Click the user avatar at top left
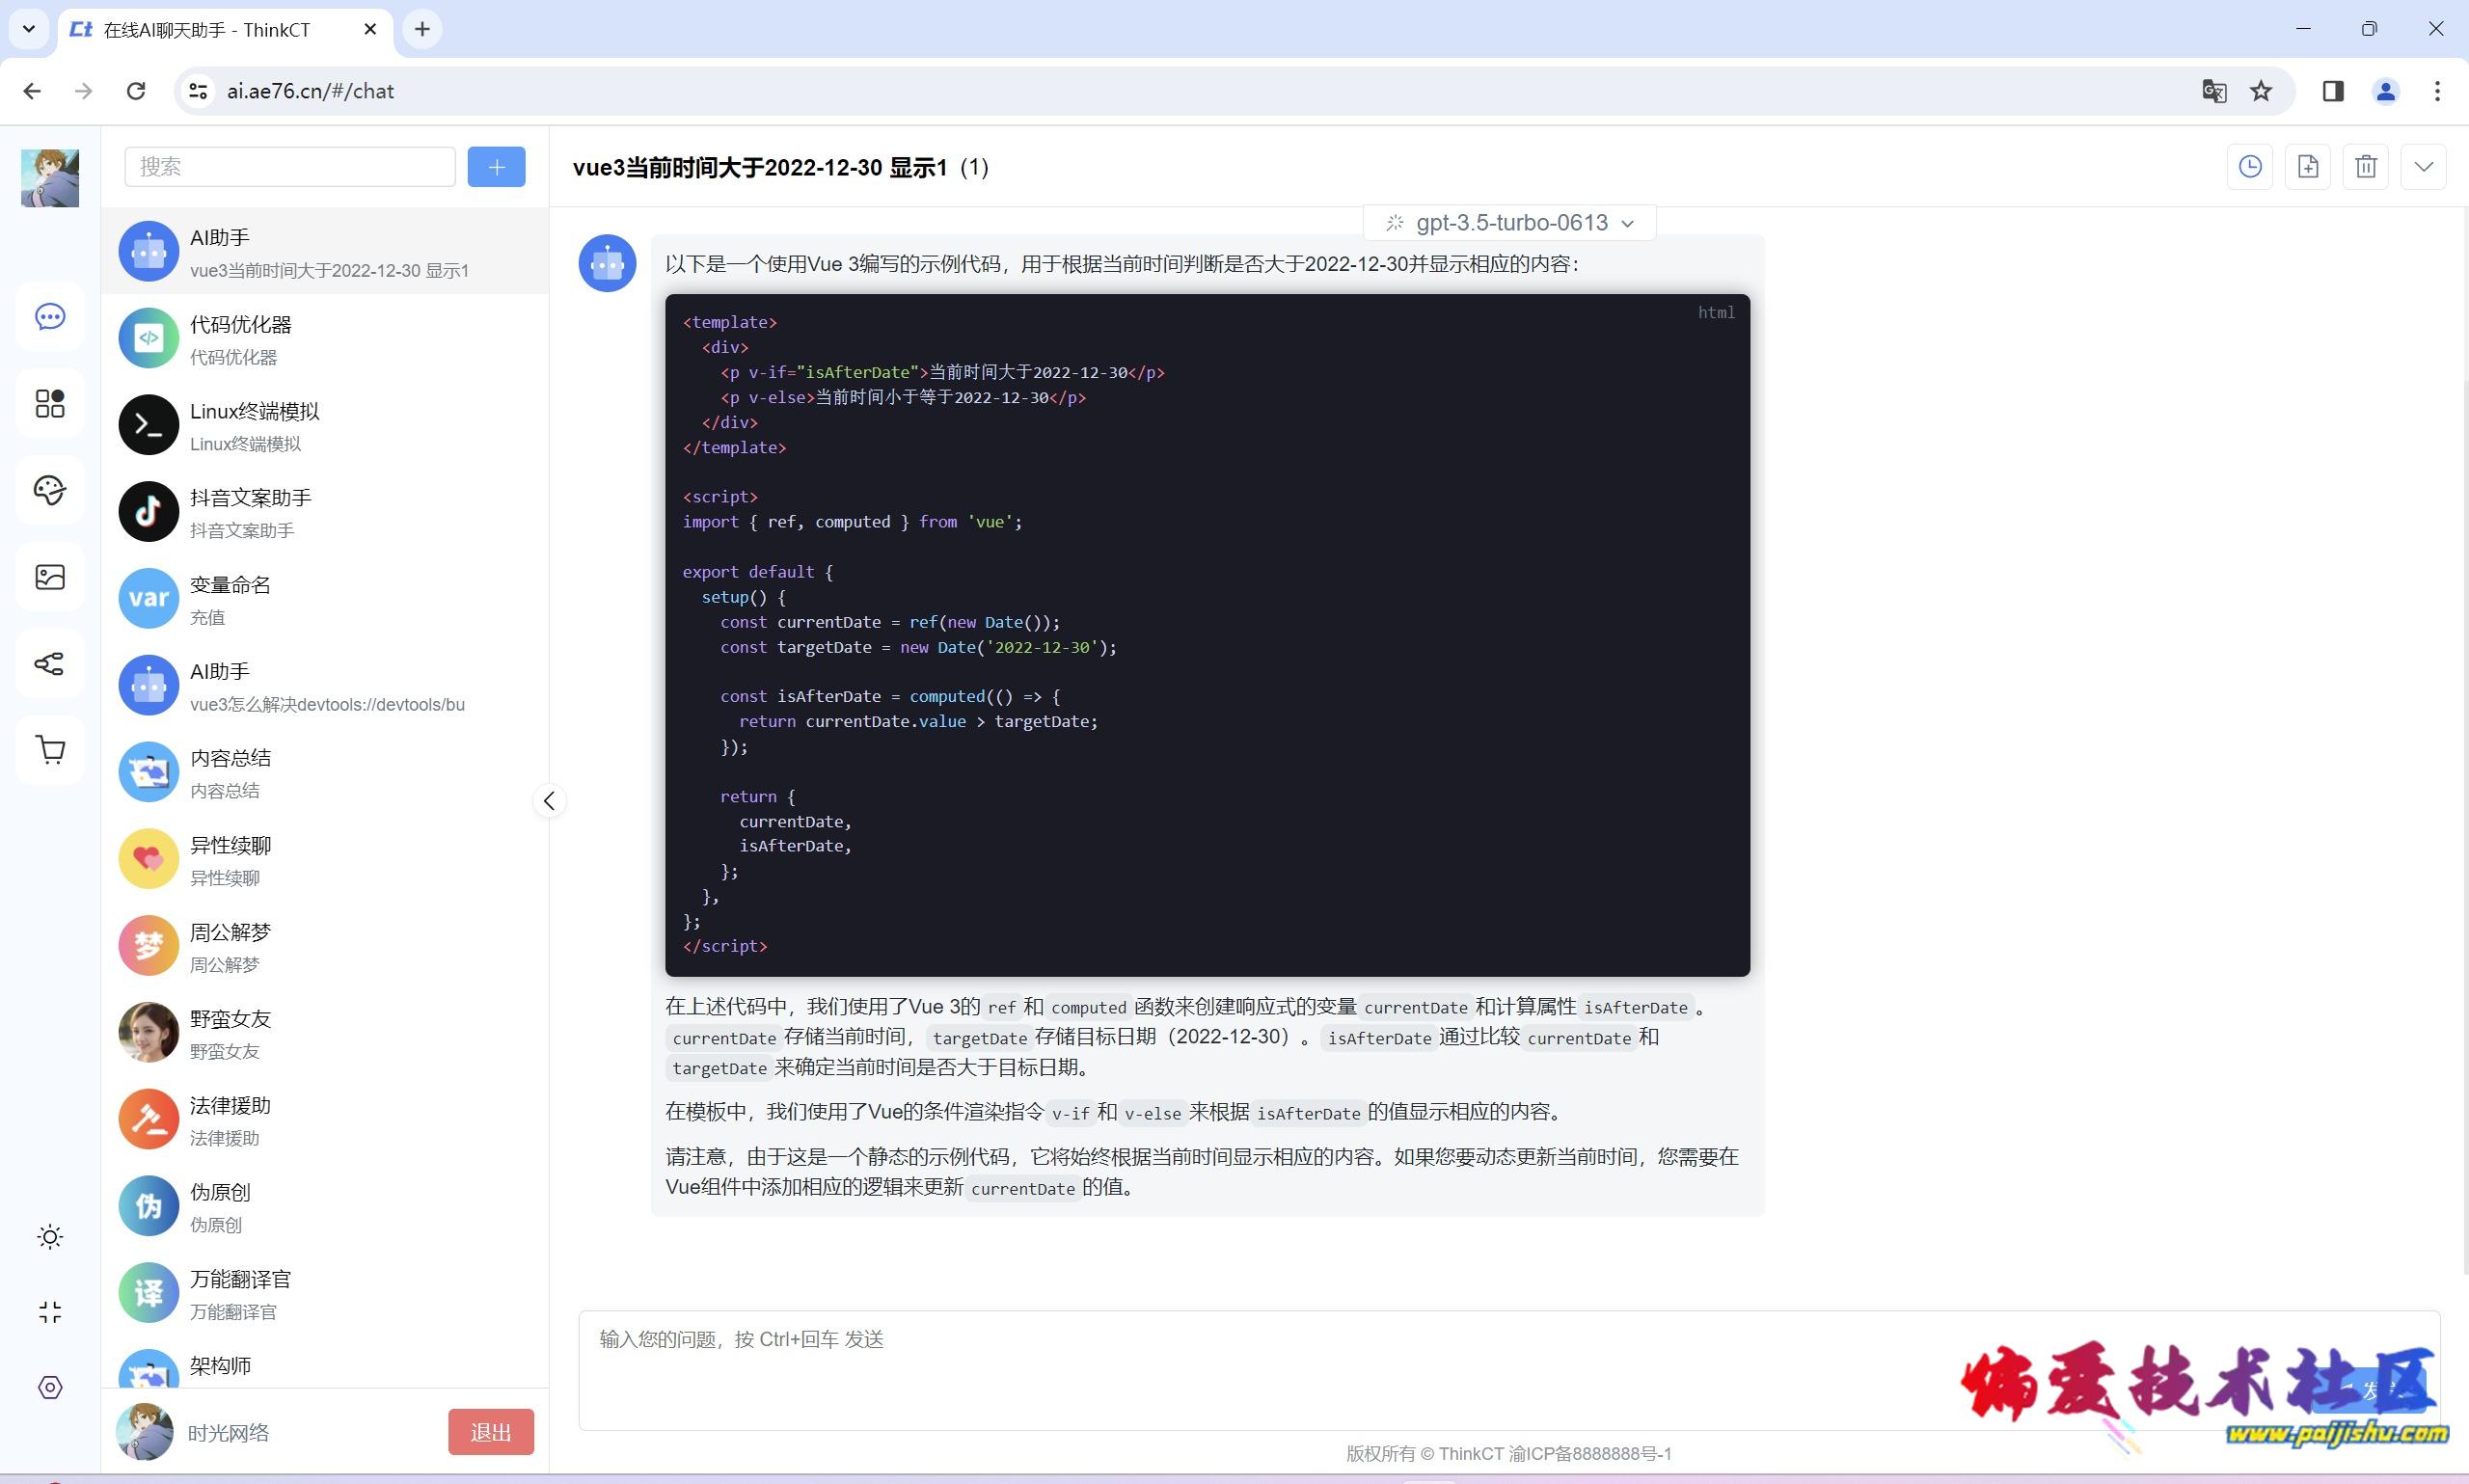This screenshot has height=1484, width=2469. coord(50,178)
